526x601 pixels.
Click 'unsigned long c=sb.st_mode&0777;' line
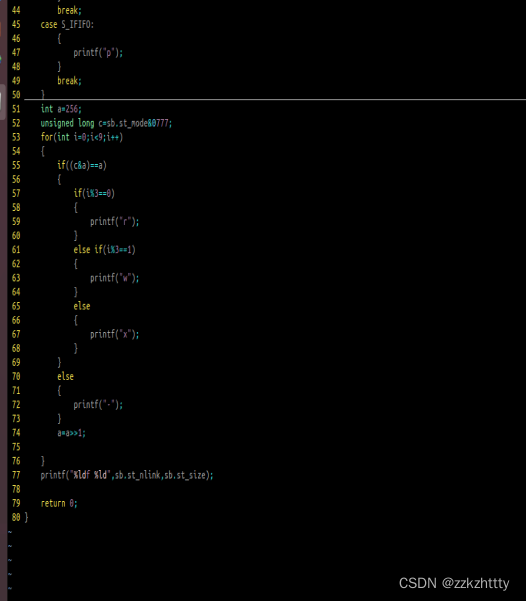pyautogui.click(x=106, y=123)
